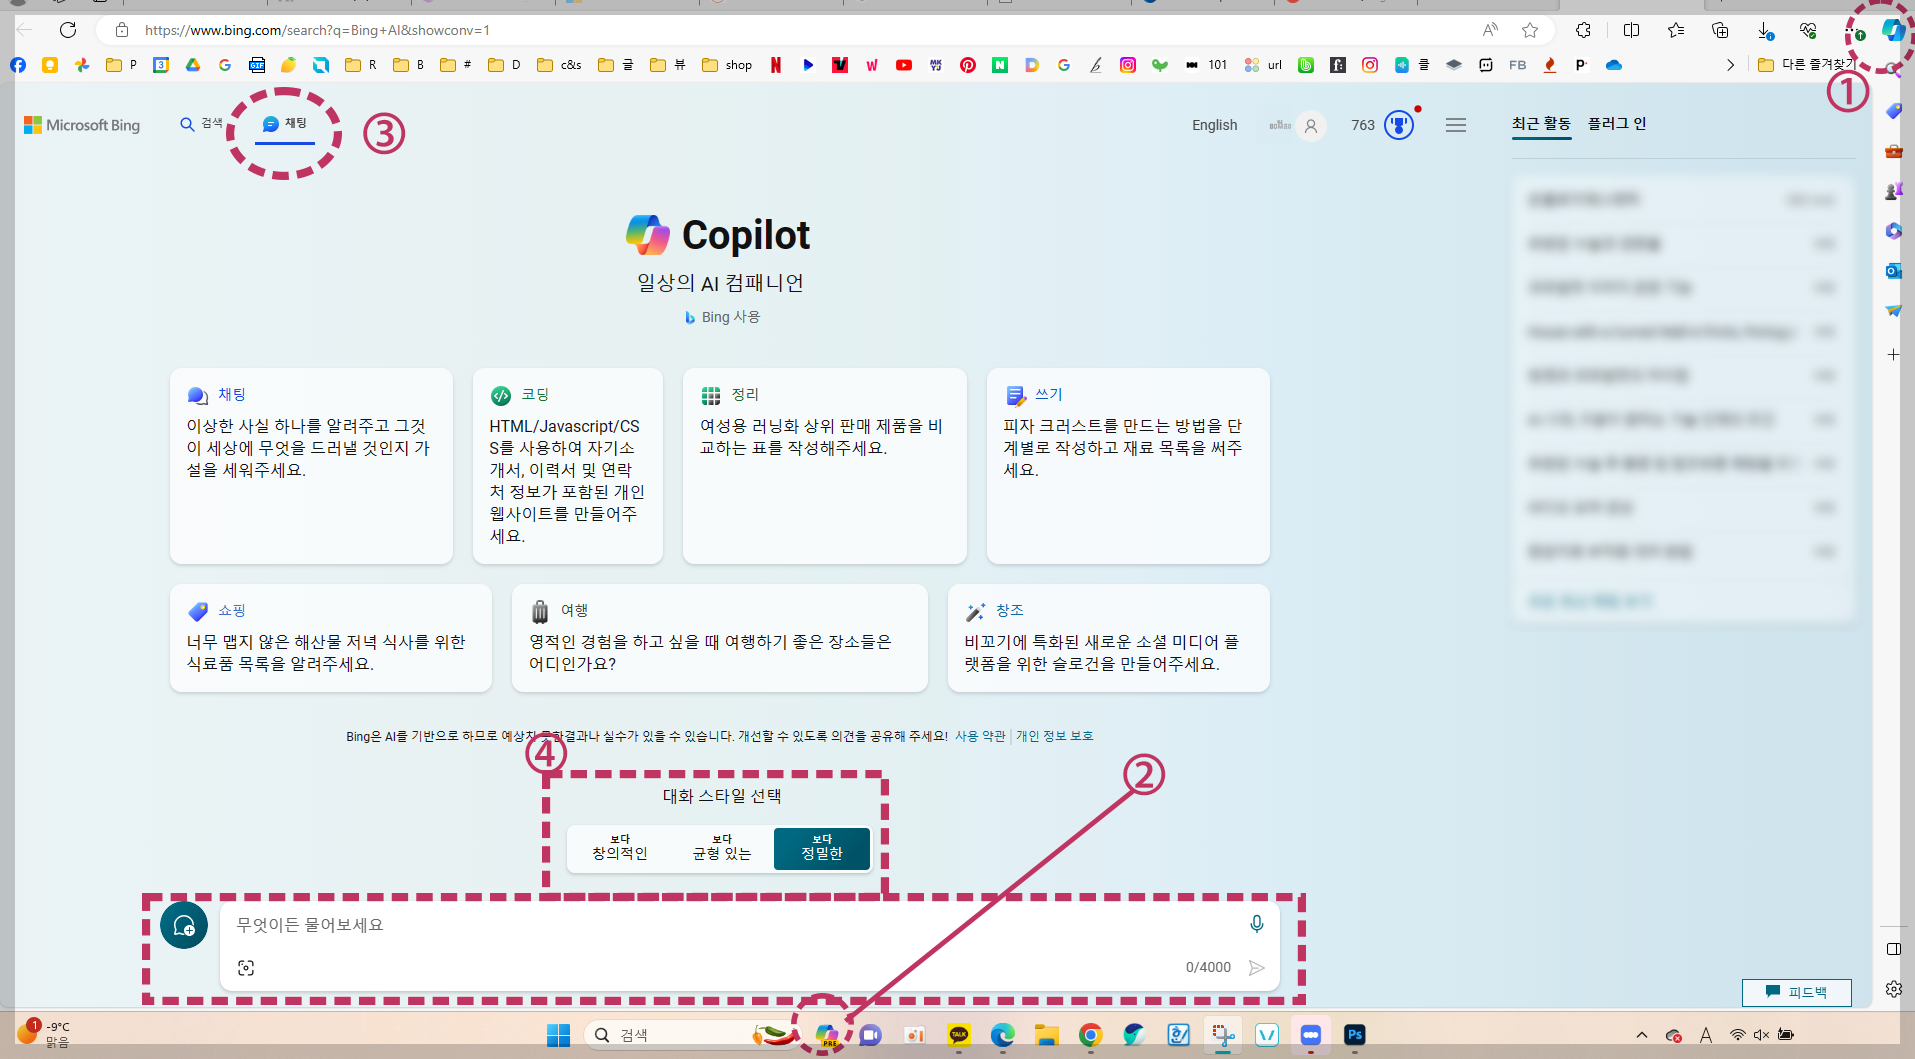Open the c&s bookmarks folder
1915x1059 pixels.
560,65
